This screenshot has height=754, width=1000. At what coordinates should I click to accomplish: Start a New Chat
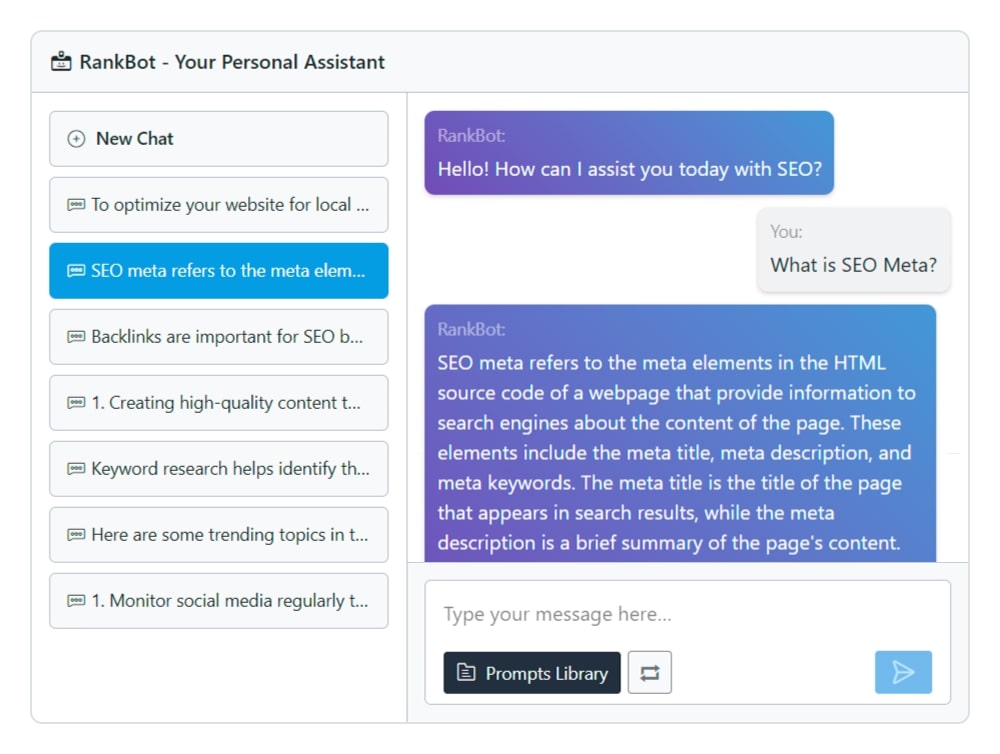coord(218,138)
